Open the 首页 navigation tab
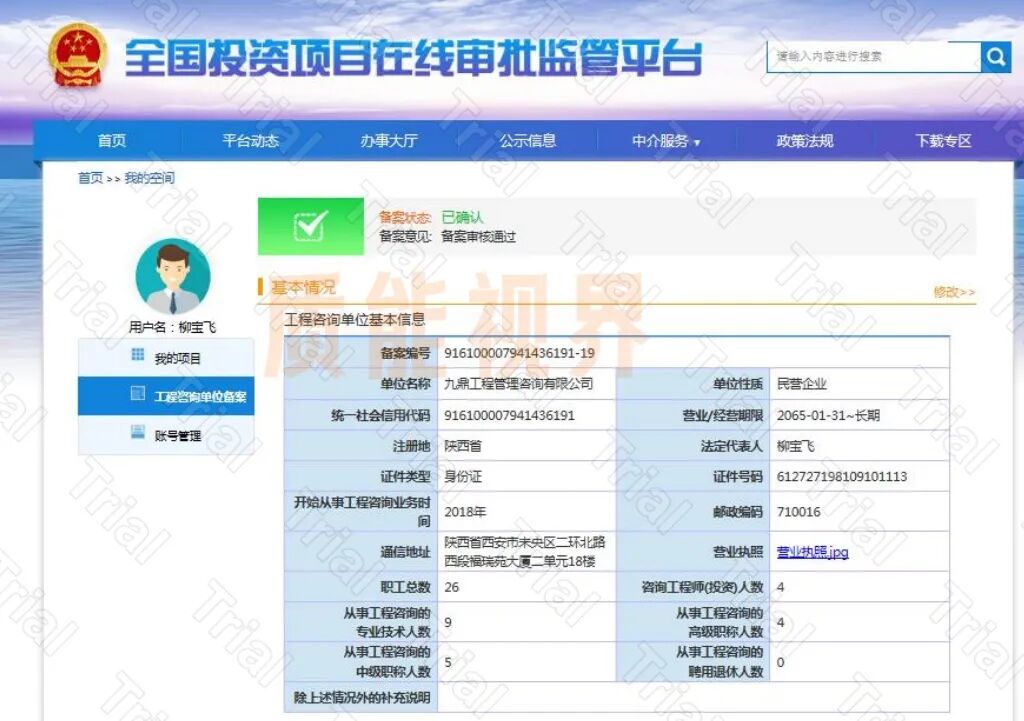The height and width of the screenshot is (721, 1024). (112, 141)
